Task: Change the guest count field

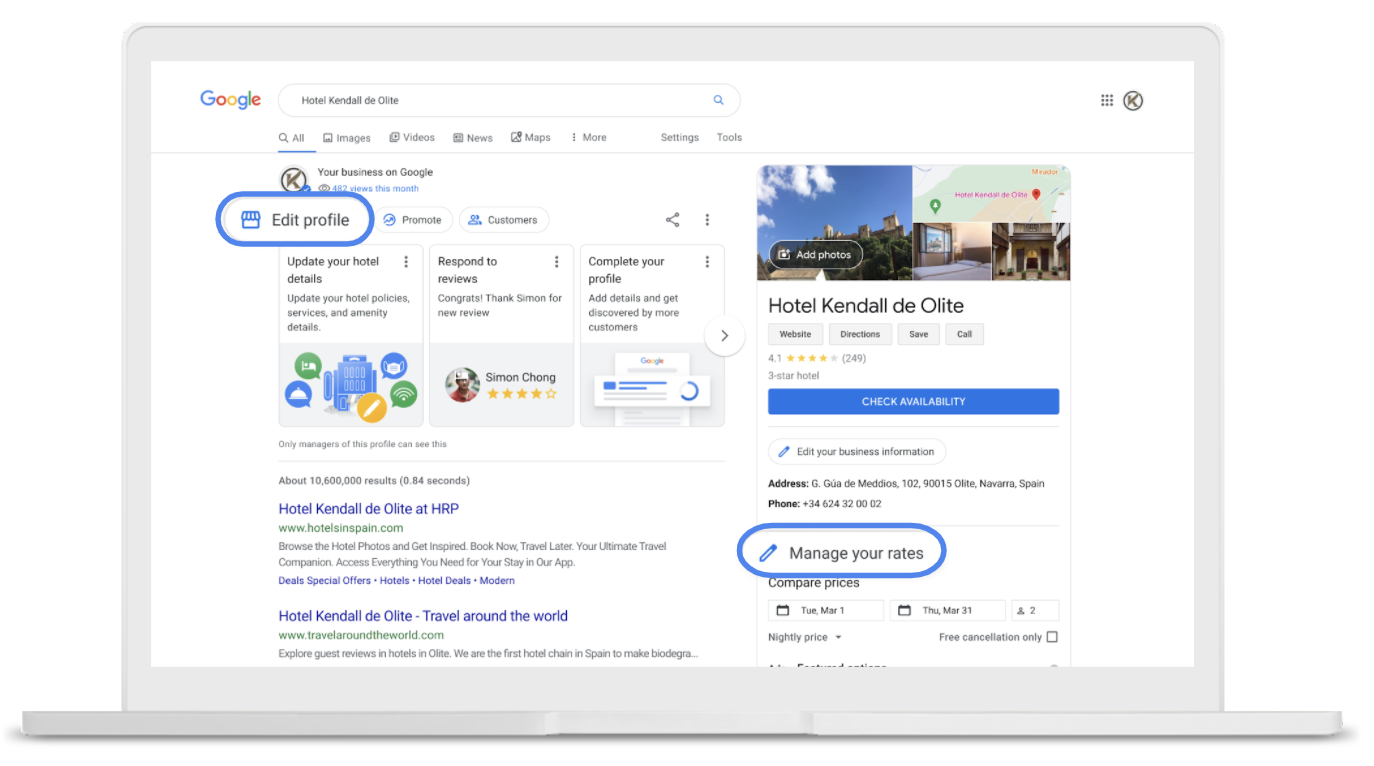Action: point(1035,610)
